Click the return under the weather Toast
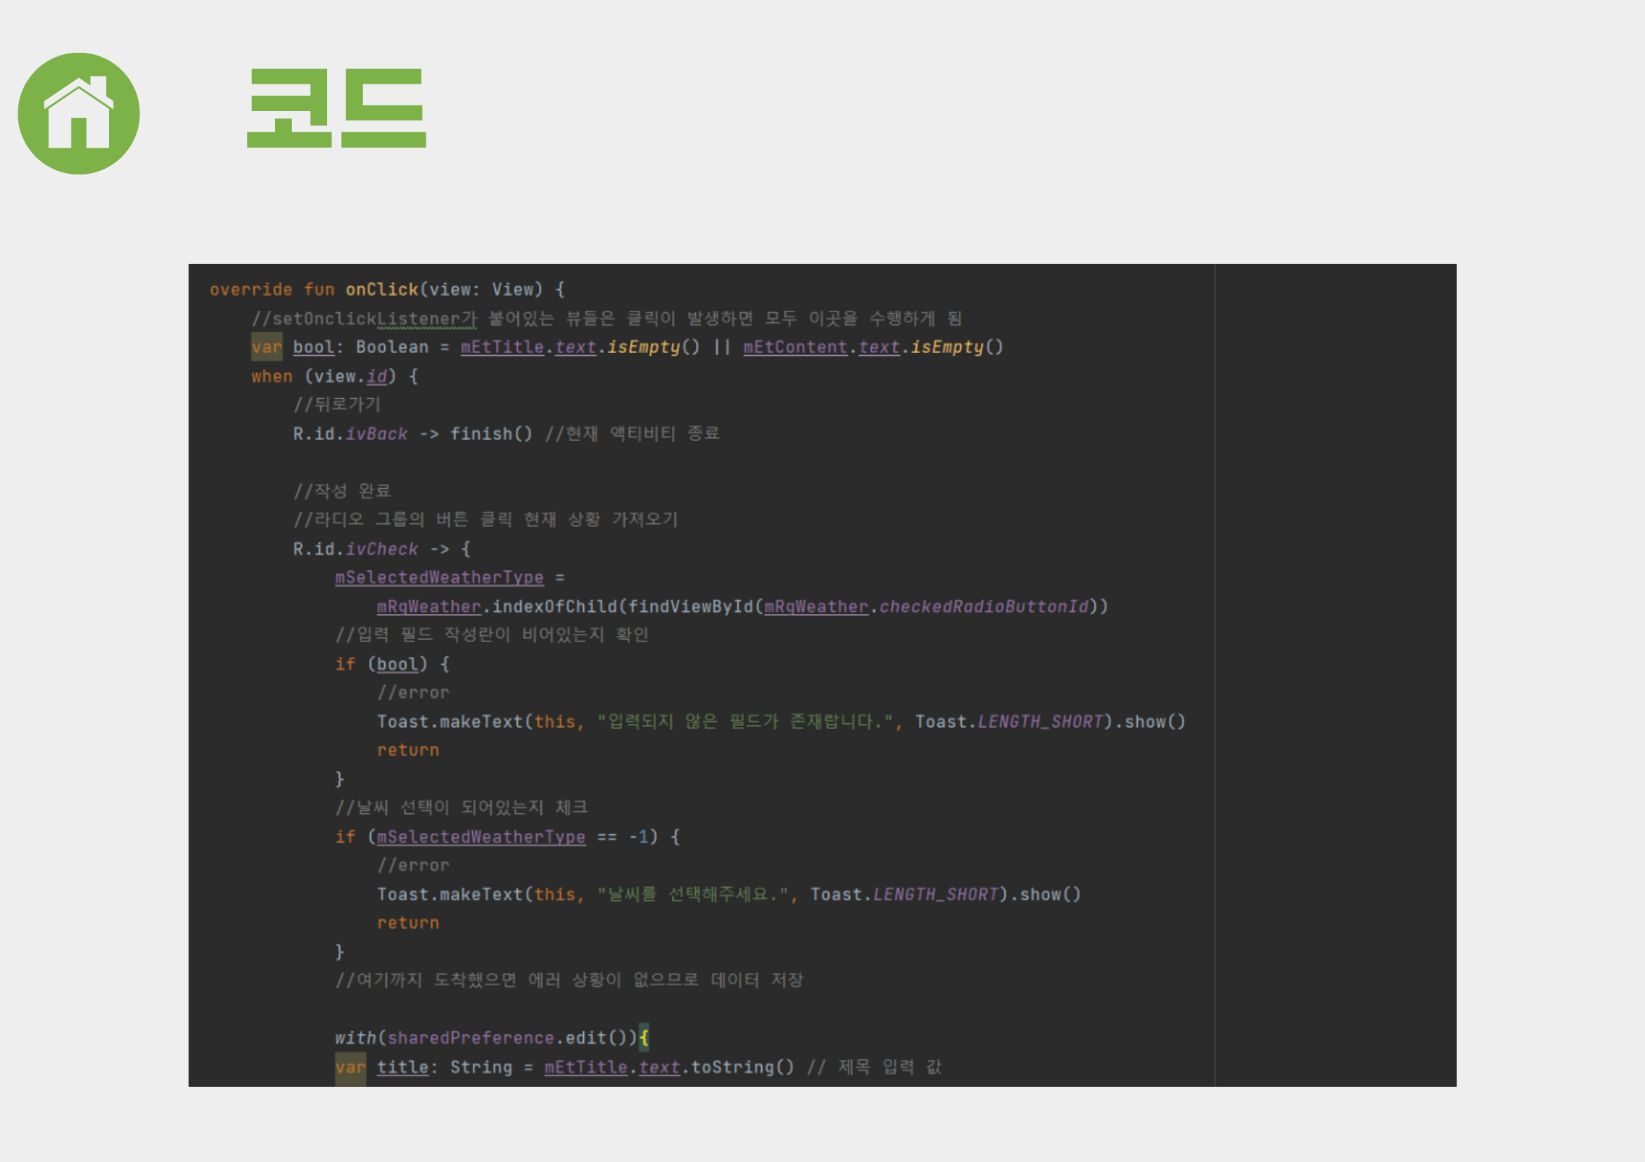 tap(408, 923)
